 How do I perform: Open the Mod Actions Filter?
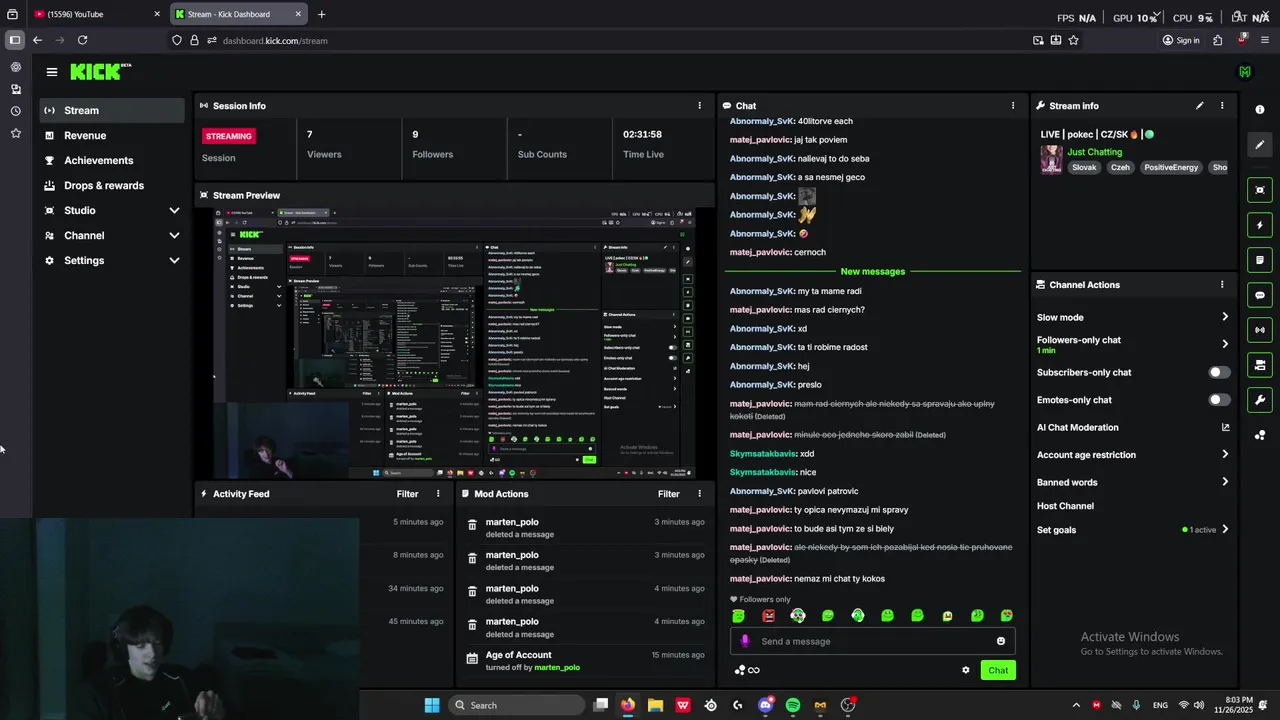[x=669, y=494]
